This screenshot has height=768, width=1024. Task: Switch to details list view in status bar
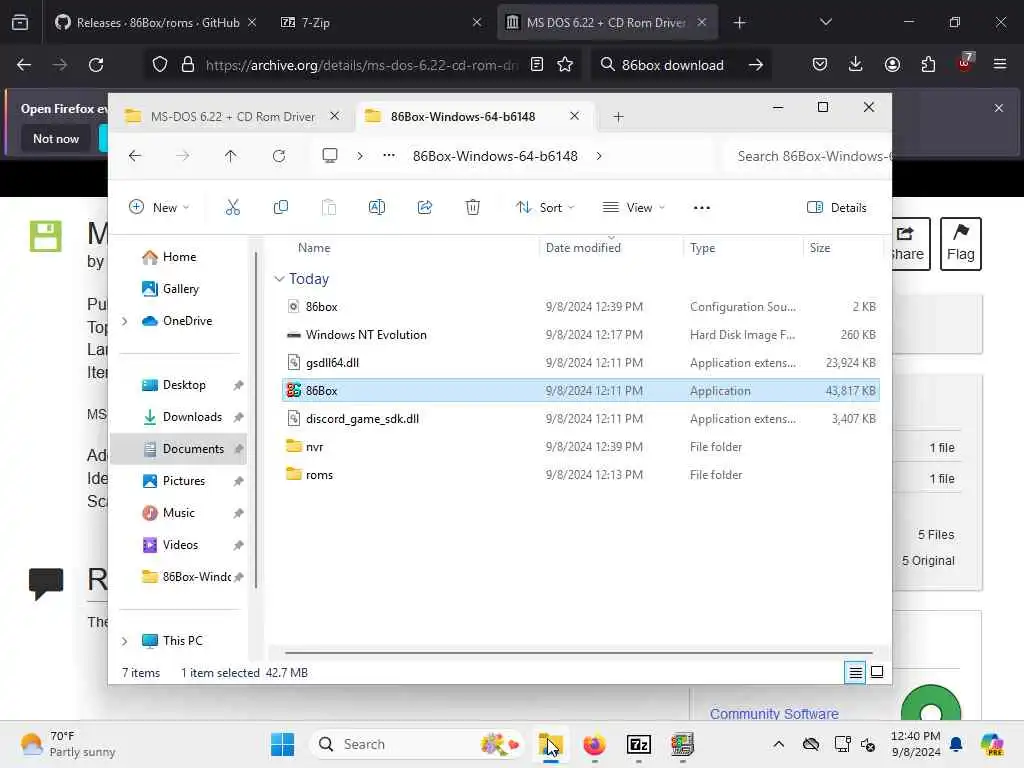856,672
